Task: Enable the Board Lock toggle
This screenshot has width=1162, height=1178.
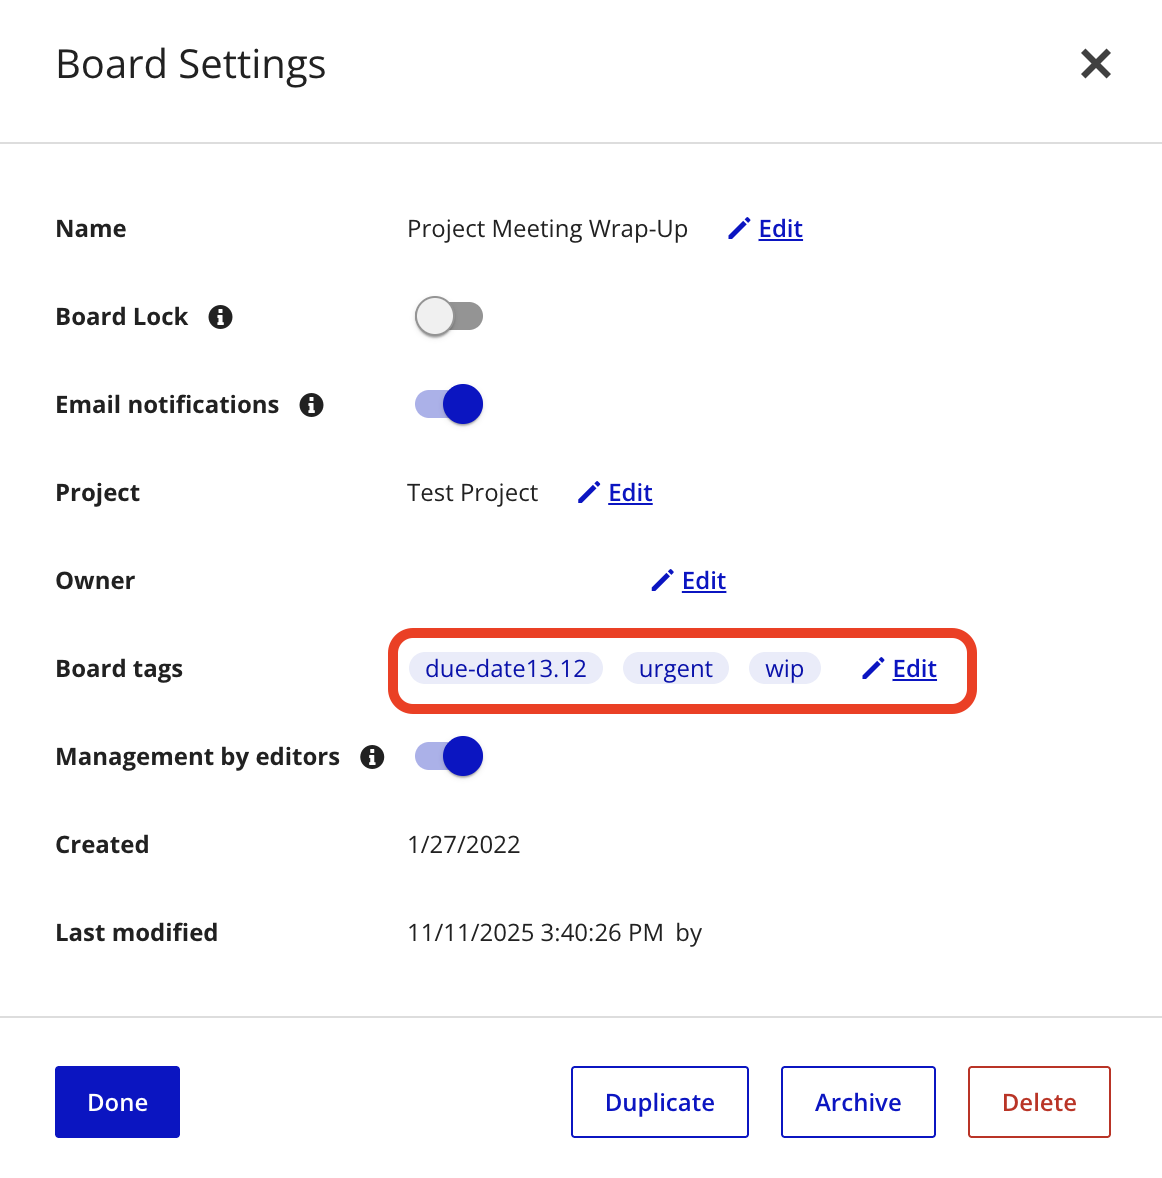Action: [449, 317]
